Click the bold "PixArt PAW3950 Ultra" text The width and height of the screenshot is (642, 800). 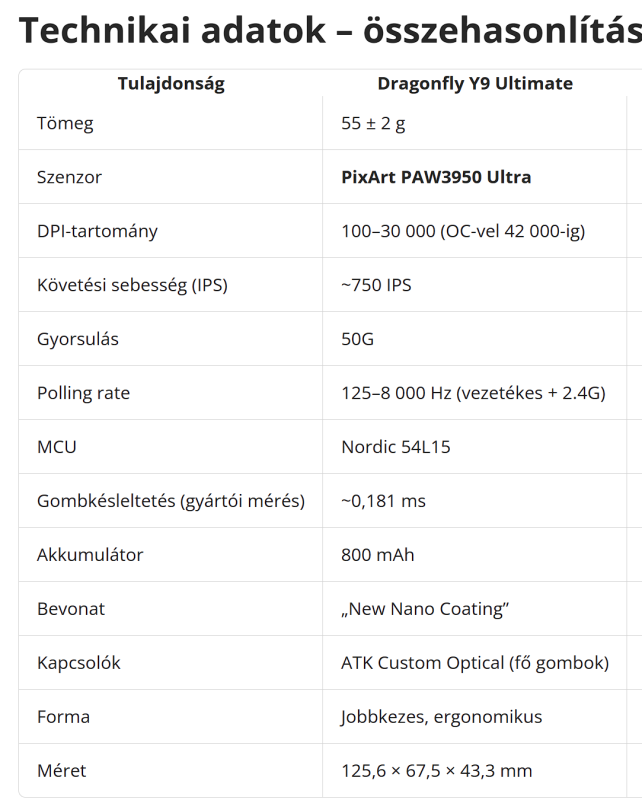pos(436,178)
